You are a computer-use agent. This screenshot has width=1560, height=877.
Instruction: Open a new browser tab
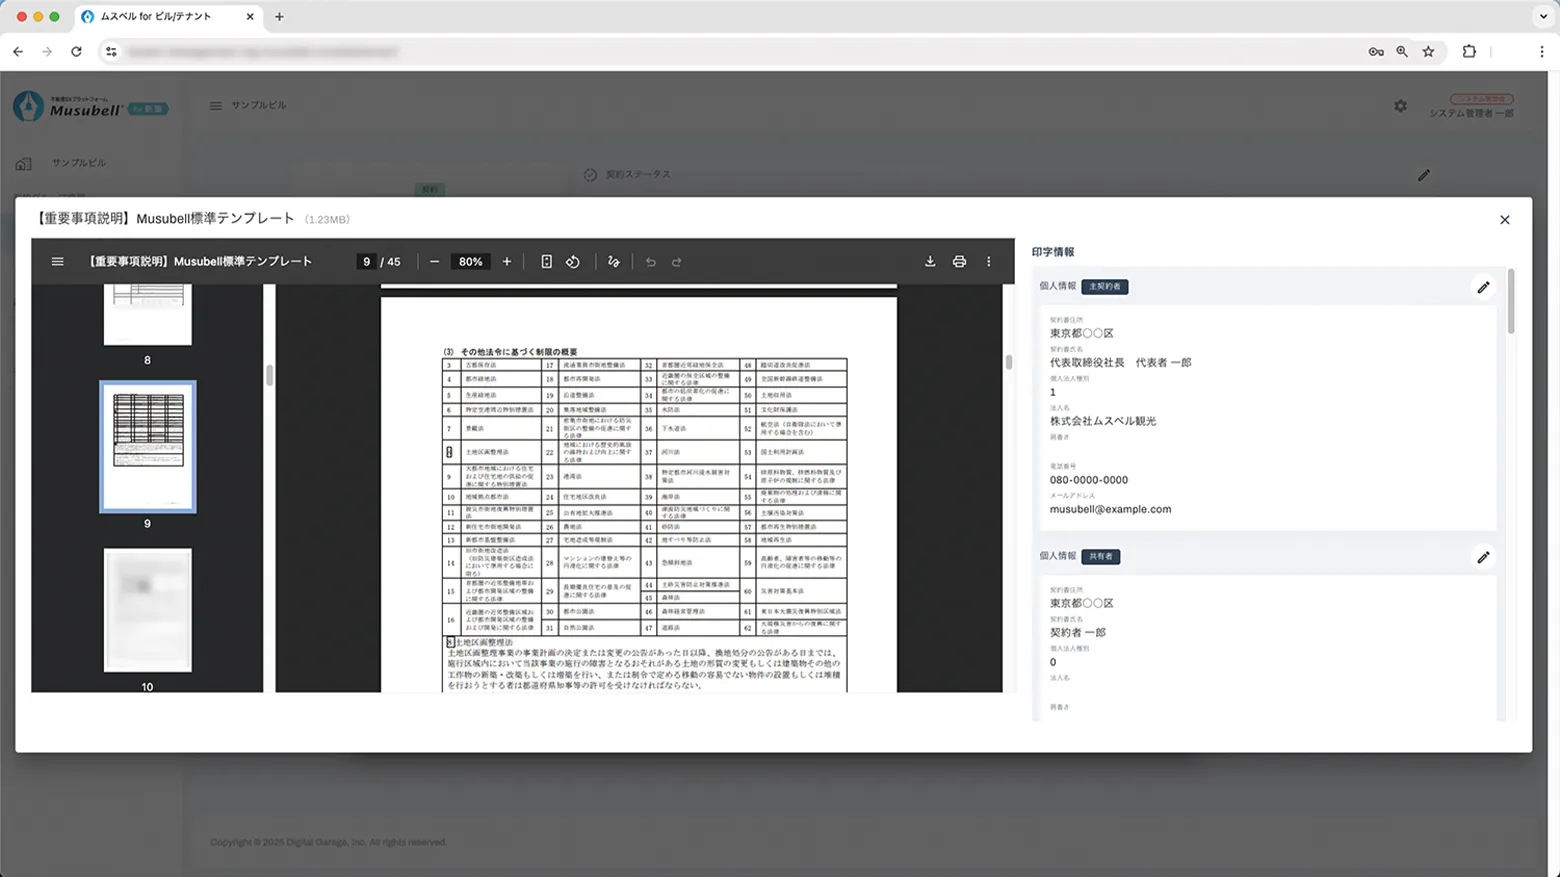point(279,17)
